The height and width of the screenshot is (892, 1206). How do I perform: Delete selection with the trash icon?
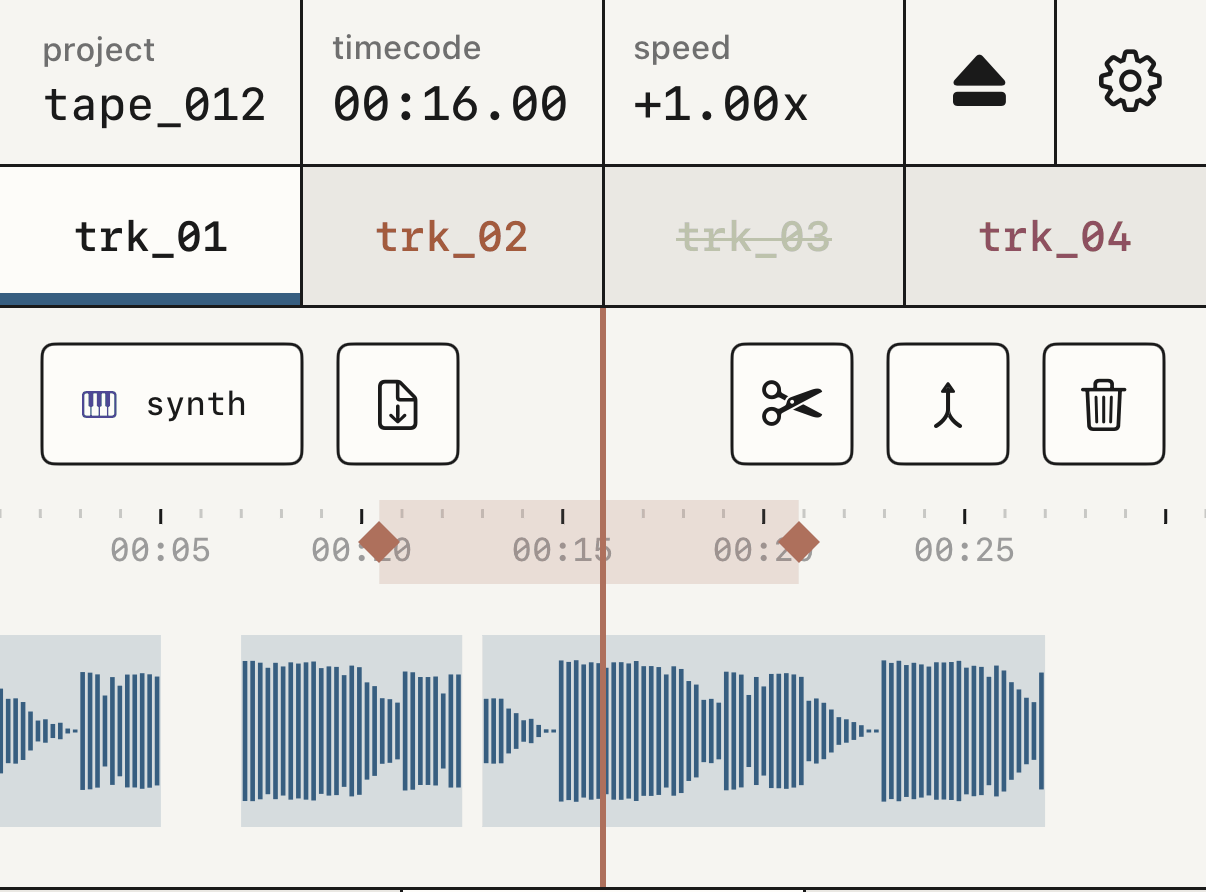click(1104, 404)
